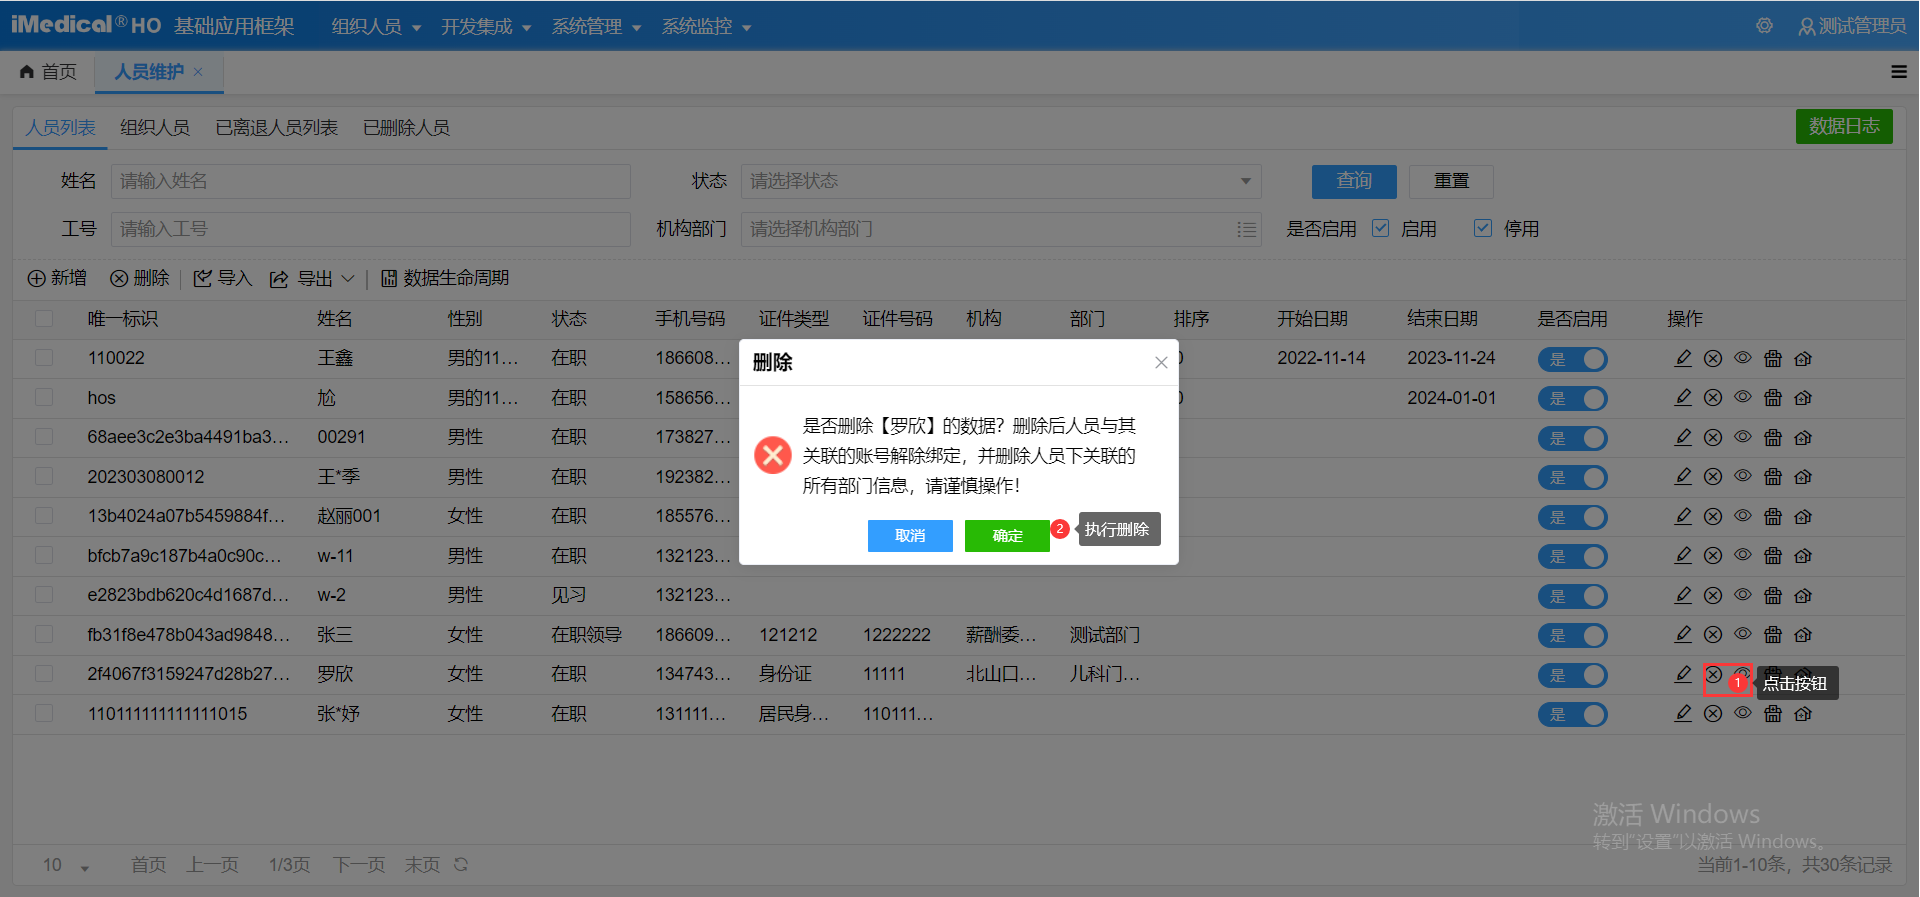The height and width of the screenshot is (897, 1920).
Task: Click 取消 to cancel deletion
Action: pyautogui.click(x=910, y=536)
